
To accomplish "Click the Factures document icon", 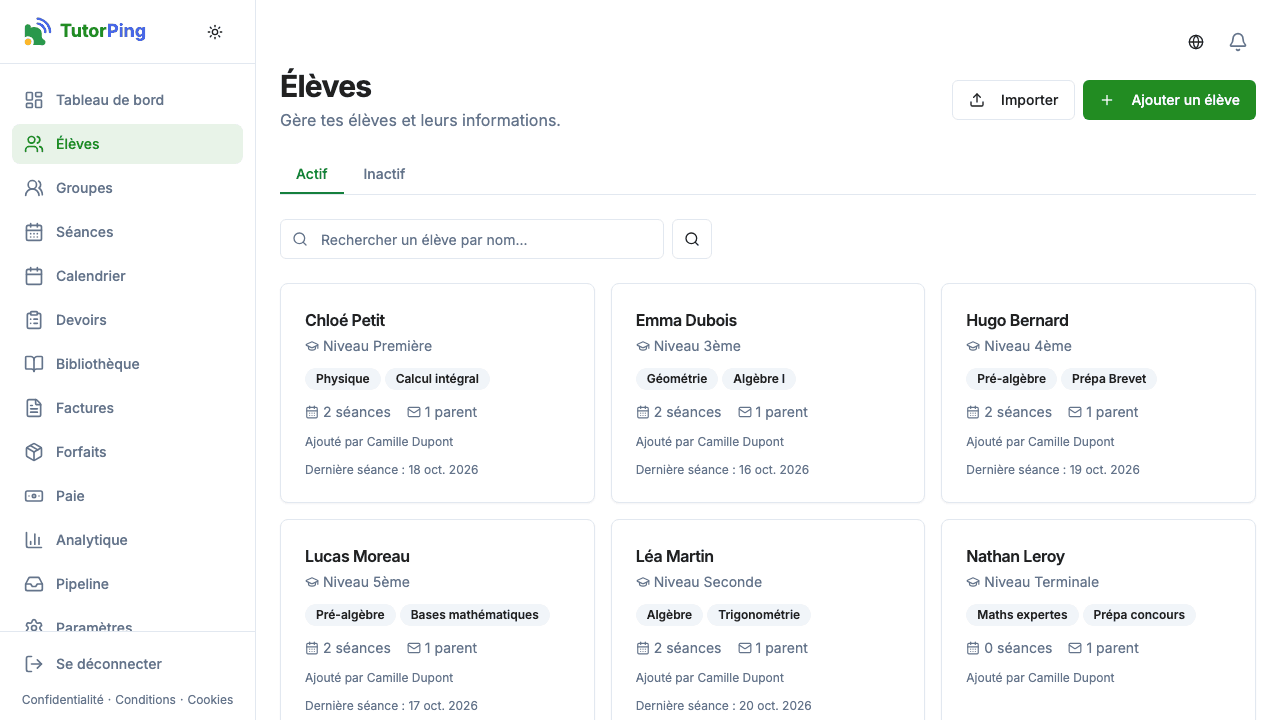I will tap(34, 408).
